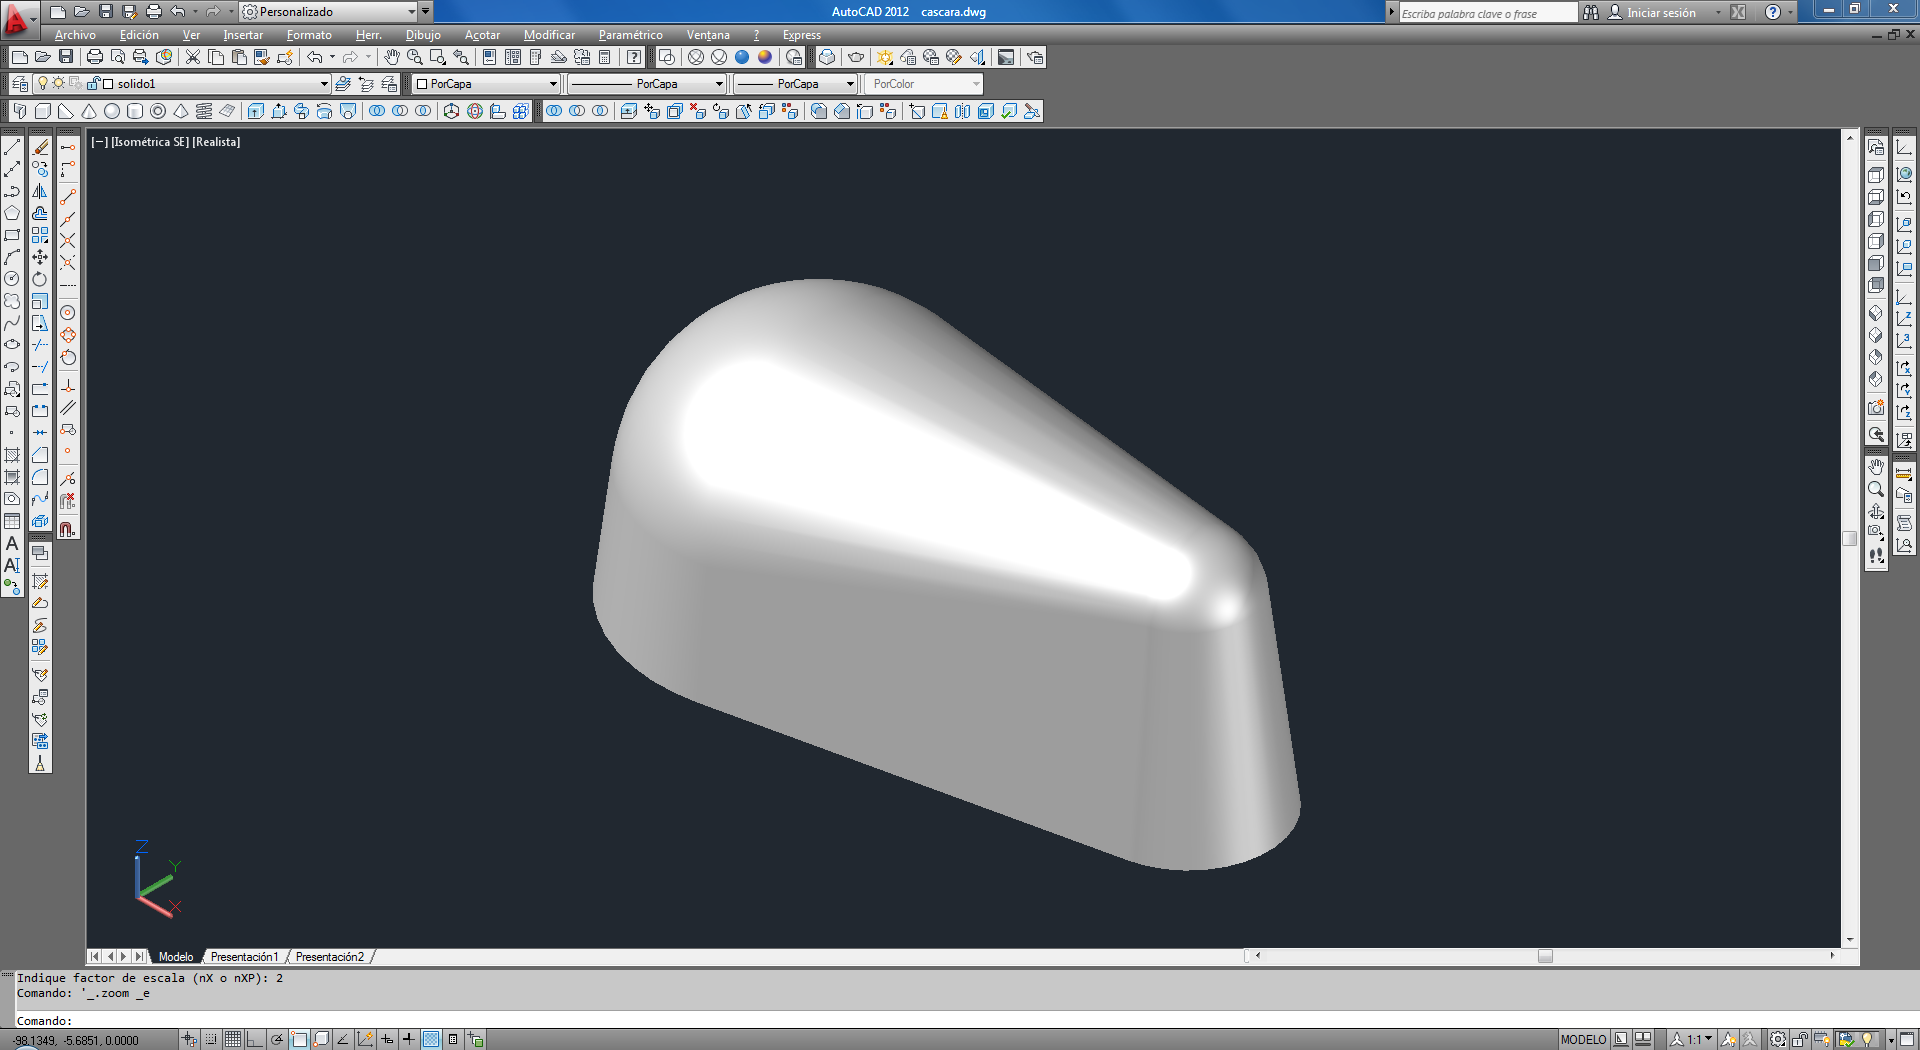Select the Conceptual visual style sphere icon
Image resolution: width=1920 pixels, height=1050 pixels.
(x=765, y=57)
